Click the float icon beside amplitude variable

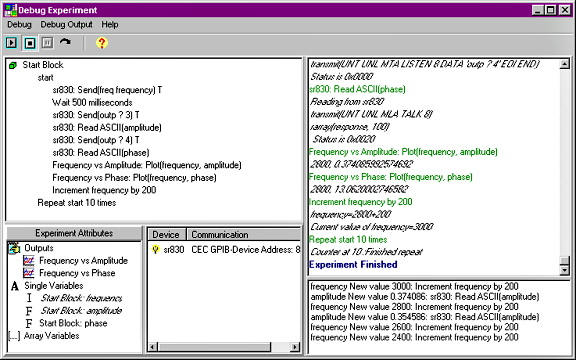[x=29, y=311]
